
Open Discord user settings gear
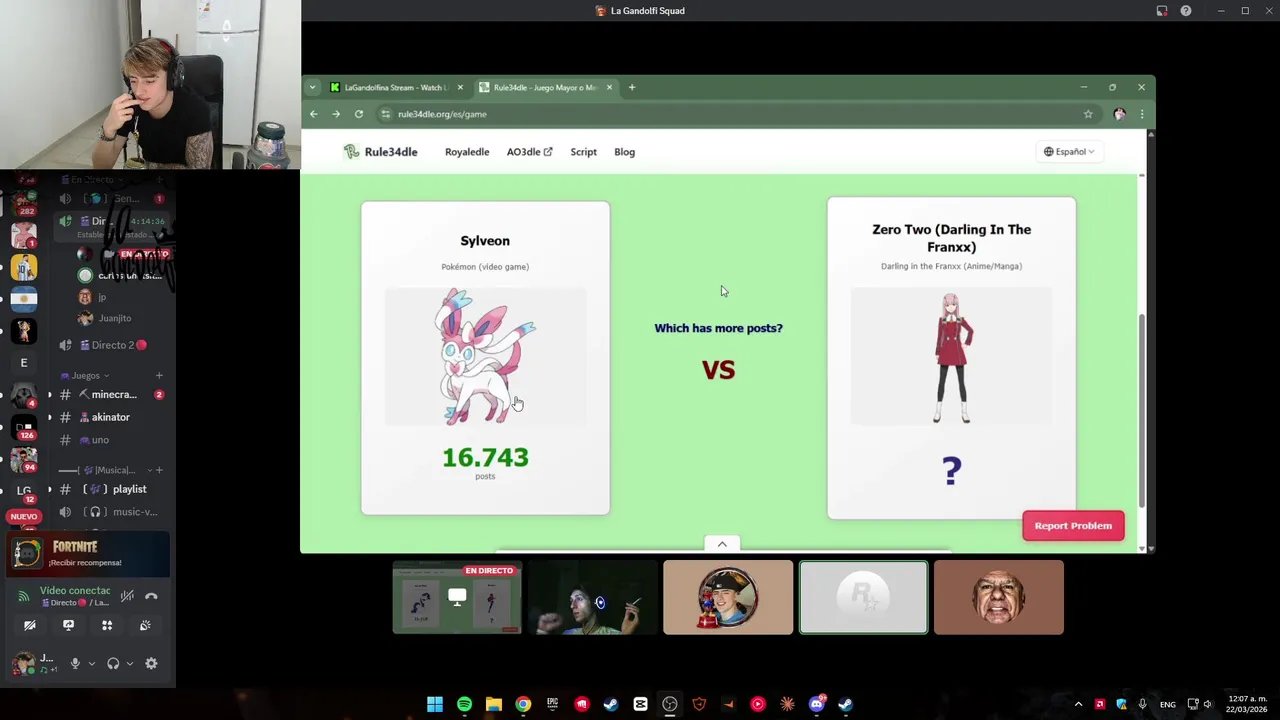click(x=151, y=664)
